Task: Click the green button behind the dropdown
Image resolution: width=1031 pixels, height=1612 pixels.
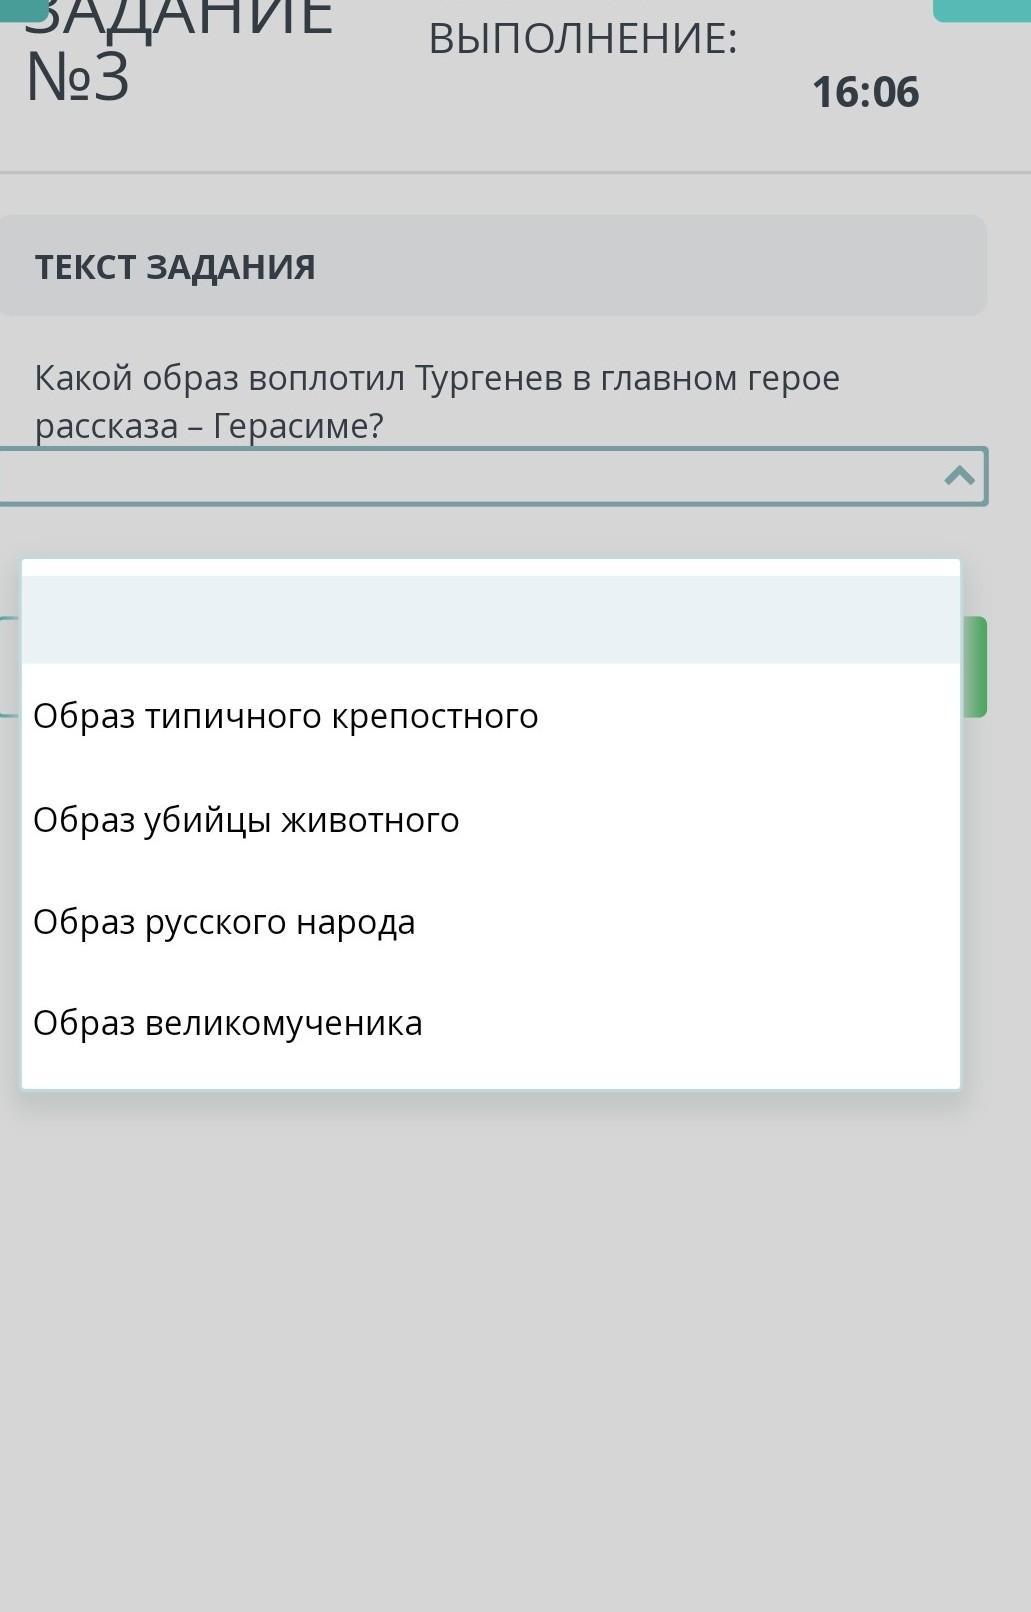Action: pos(974,667)
